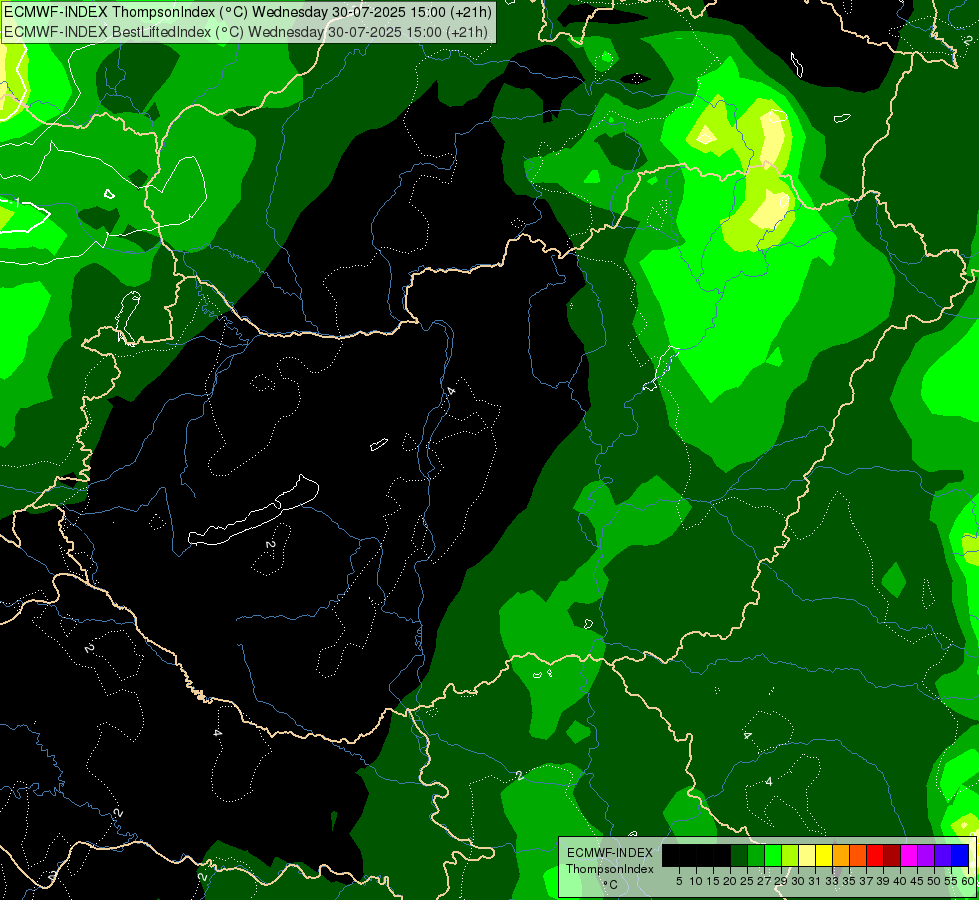Click the °C unit label in legend
The width and height of the screenshot is (979, 900).
[x=611, y=885]
